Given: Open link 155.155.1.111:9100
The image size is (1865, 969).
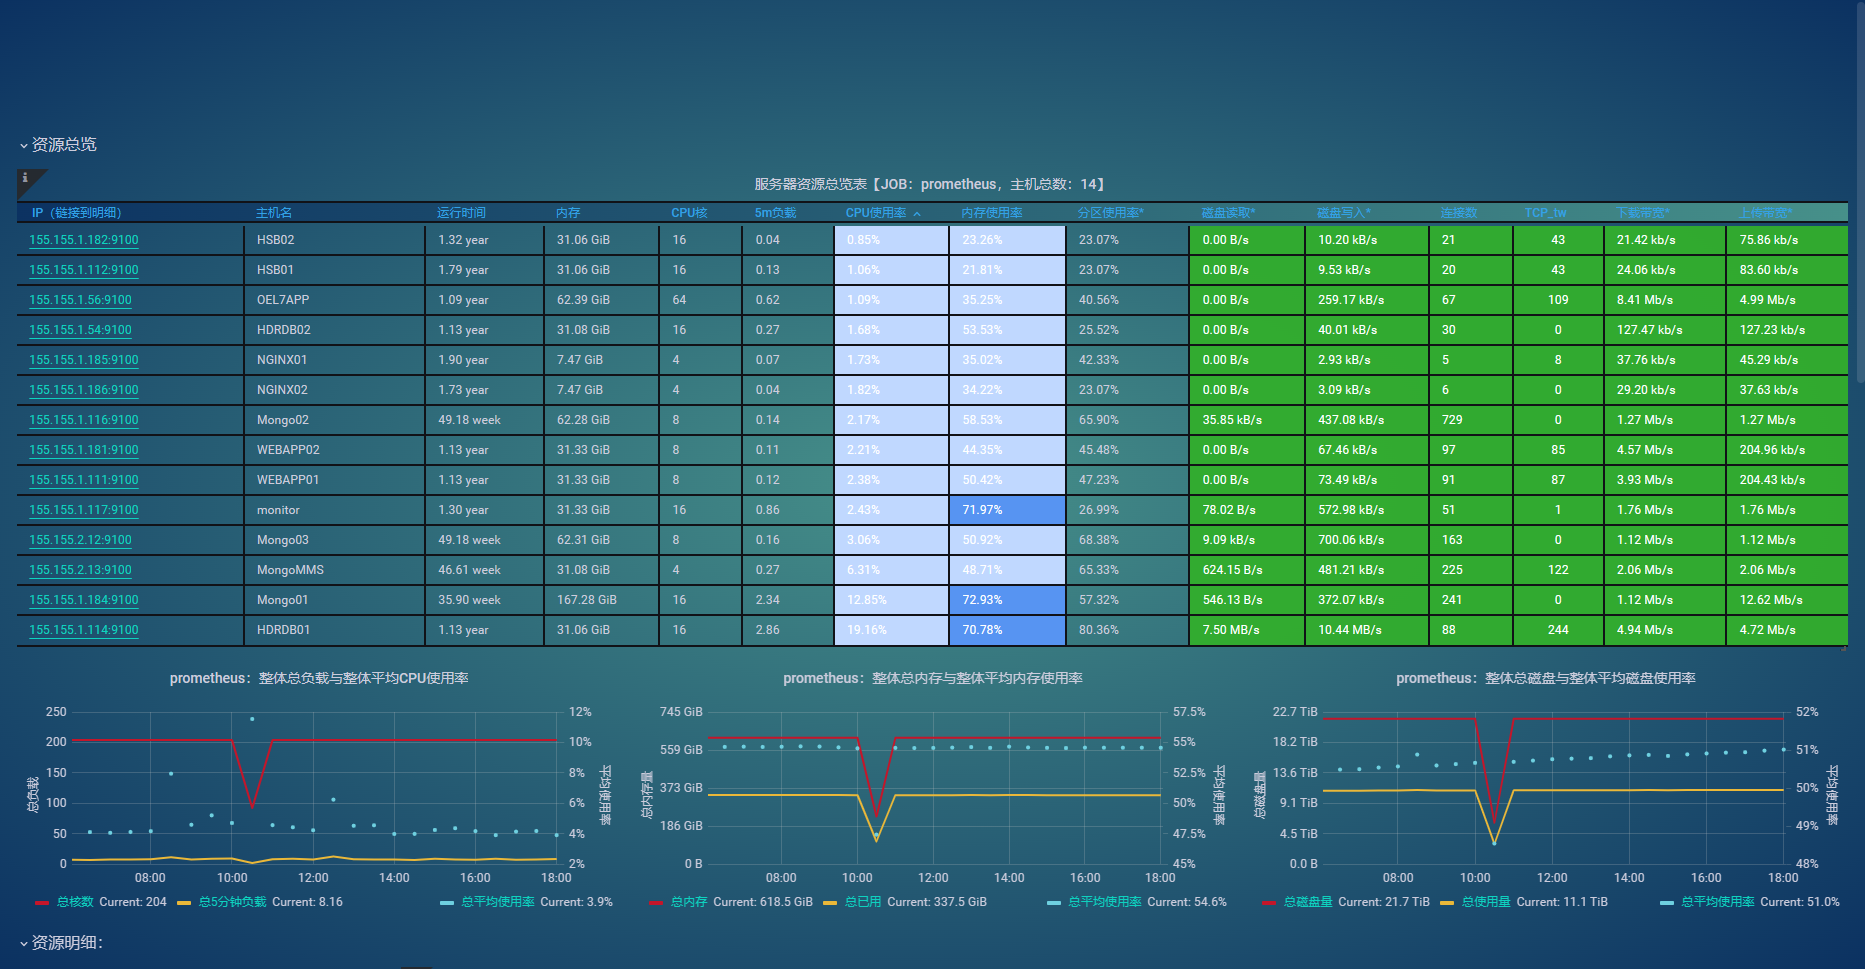Looking at the screenshot, I should (84, 480).
